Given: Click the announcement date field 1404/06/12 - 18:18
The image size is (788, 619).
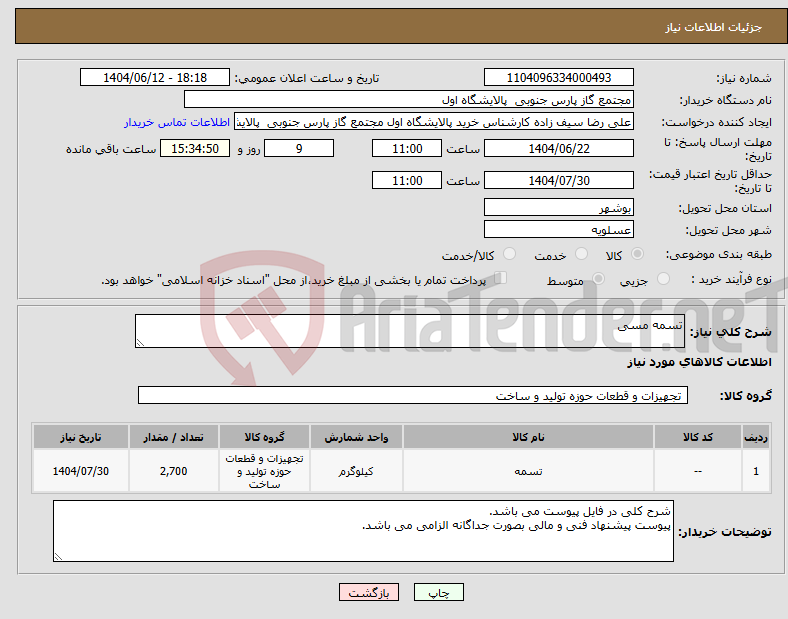Looking at the screenshot, I should [x=155, y=77].
